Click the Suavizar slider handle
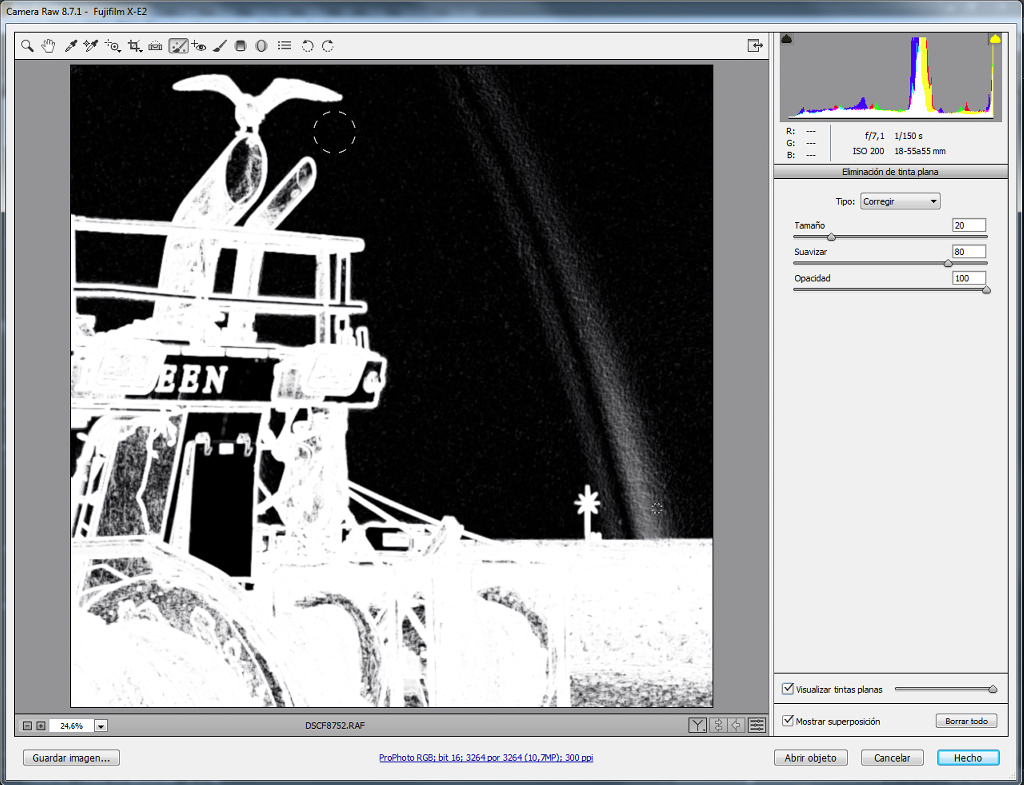Viewport: 1024px width, 785px height. (948, 263)
